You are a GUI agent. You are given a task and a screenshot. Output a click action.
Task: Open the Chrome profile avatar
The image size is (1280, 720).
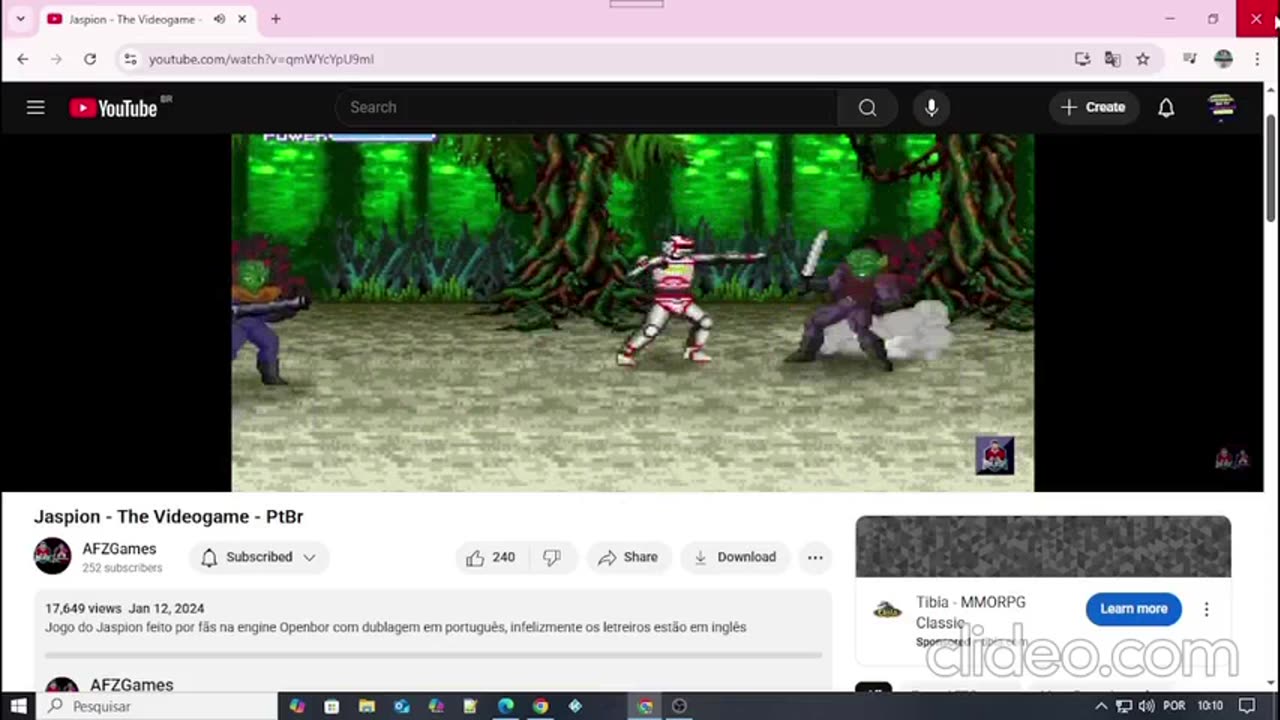(1223, 59)
